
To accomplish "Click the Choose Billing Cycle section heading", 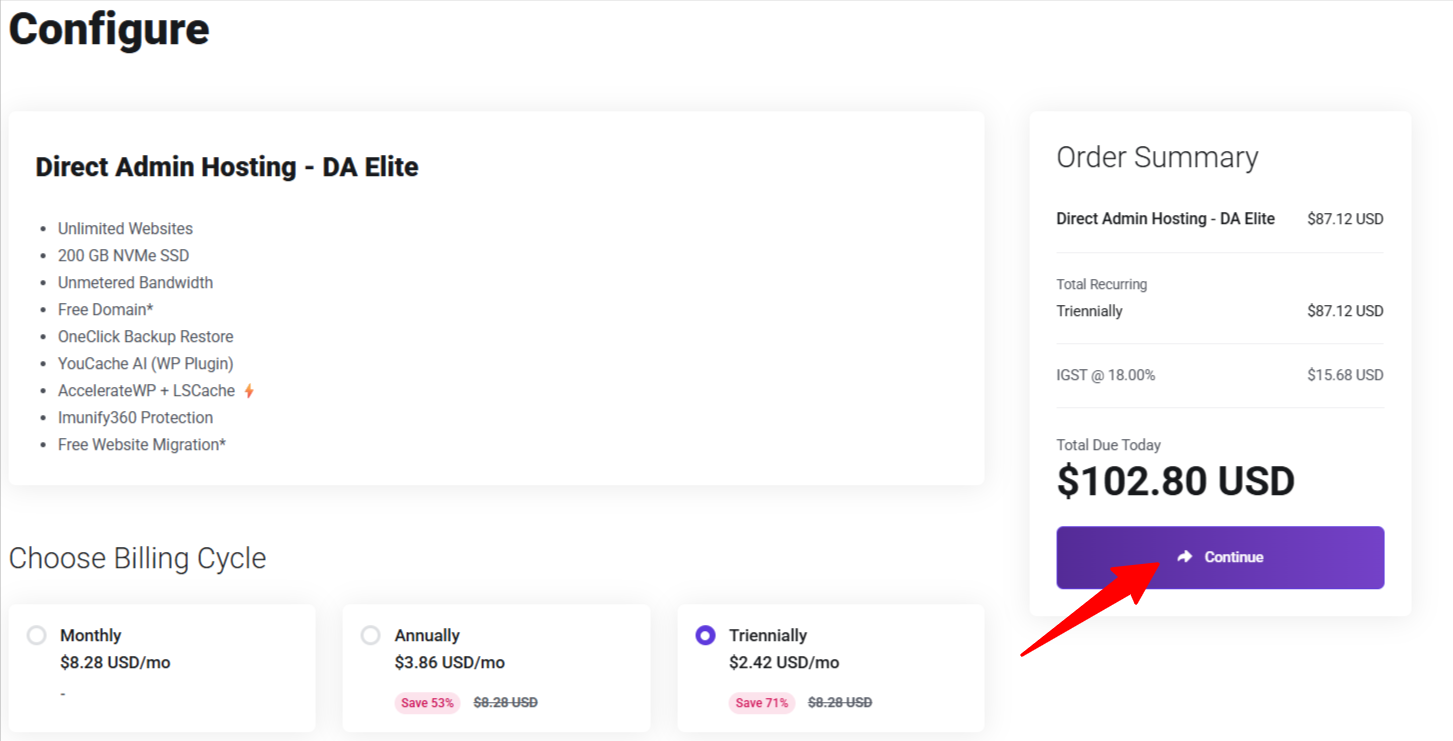I will [137, 558].
